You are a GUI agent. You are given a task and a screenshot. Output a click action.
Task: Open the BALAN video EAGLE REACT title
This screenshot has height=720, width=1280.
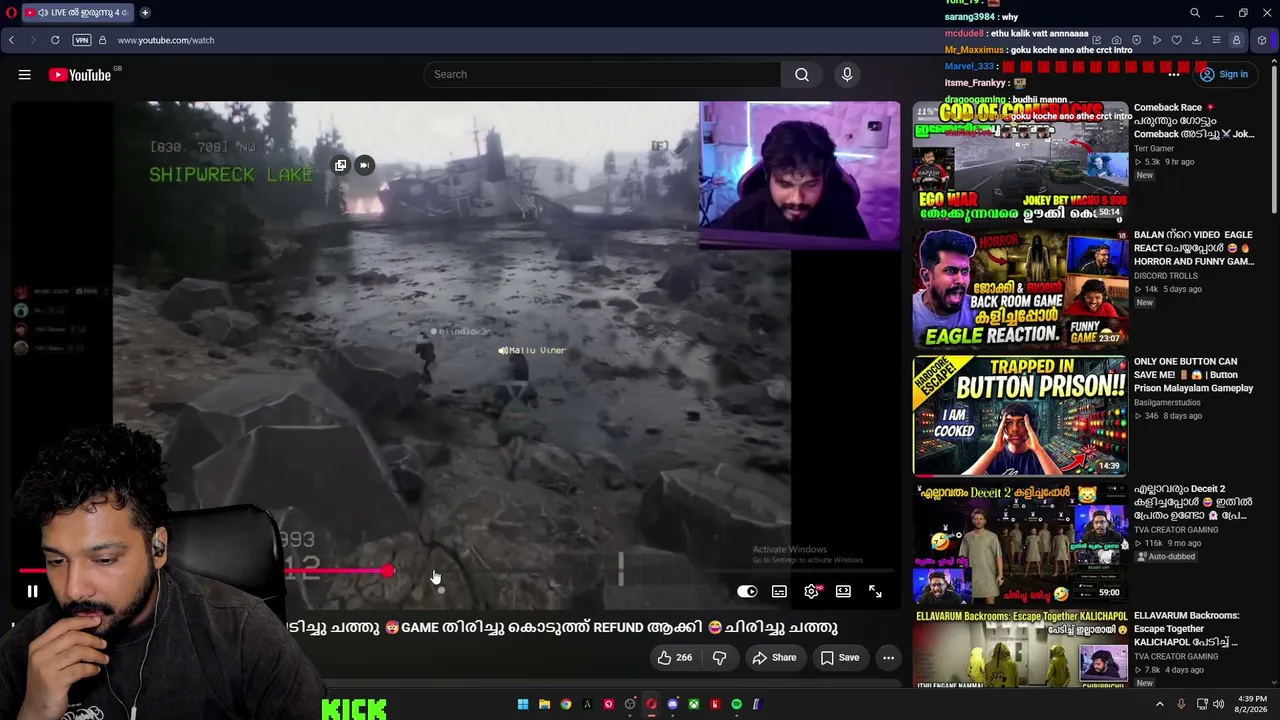(x=1194, y=248)
